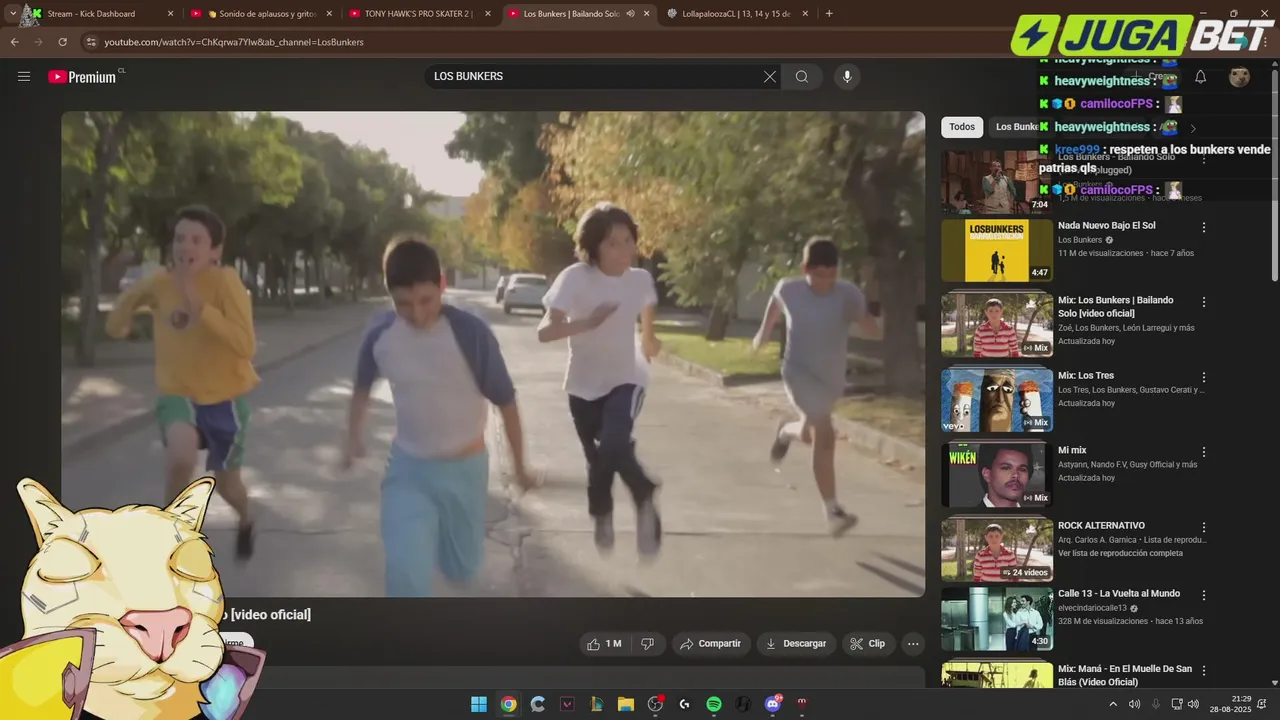Switch to LollapaloozaCL tab

737,14
